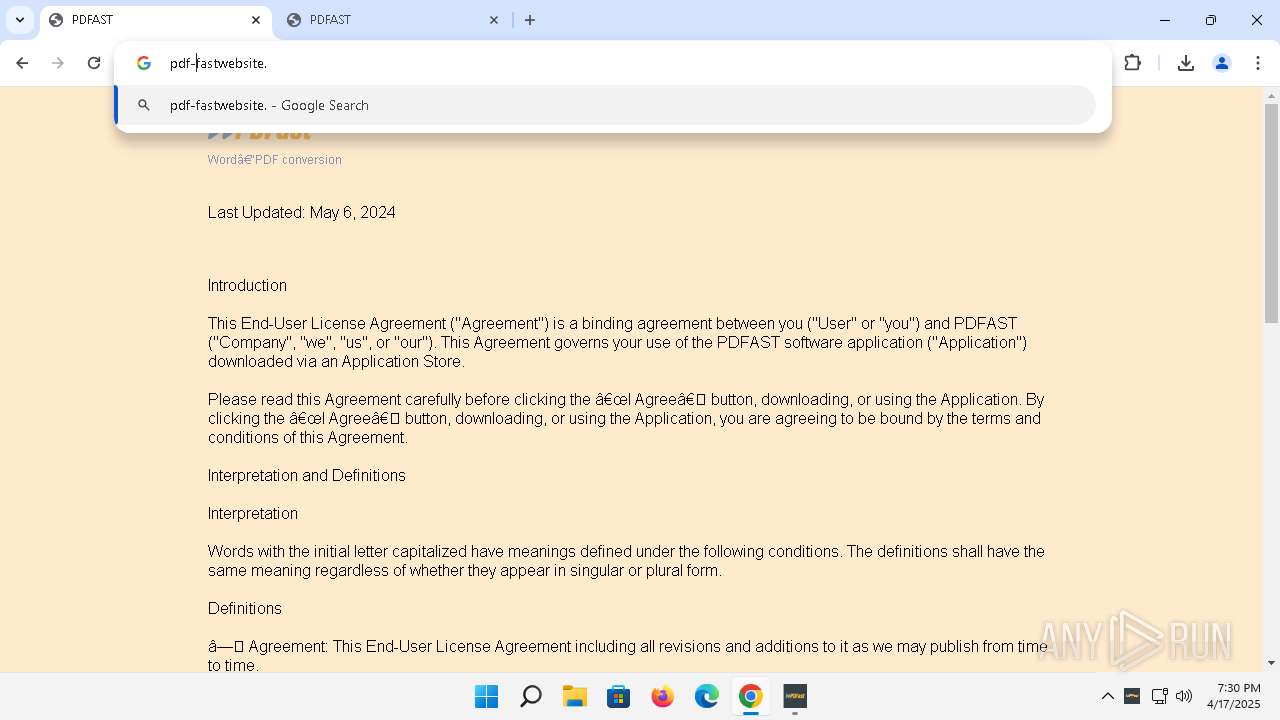Click the search magnifier icon in suggestion row
The height and width of the screenshot is (720, 1280).
point(144,105)
